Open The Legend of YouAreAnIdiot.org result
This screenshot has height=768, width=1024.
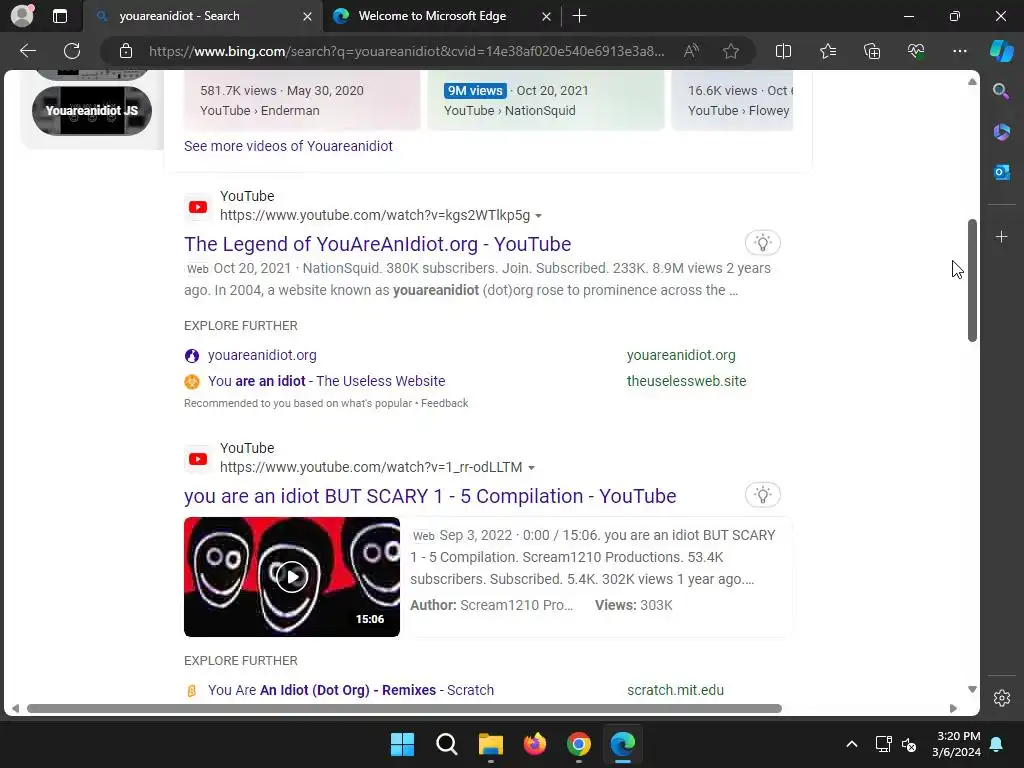[x=377, y=244]
